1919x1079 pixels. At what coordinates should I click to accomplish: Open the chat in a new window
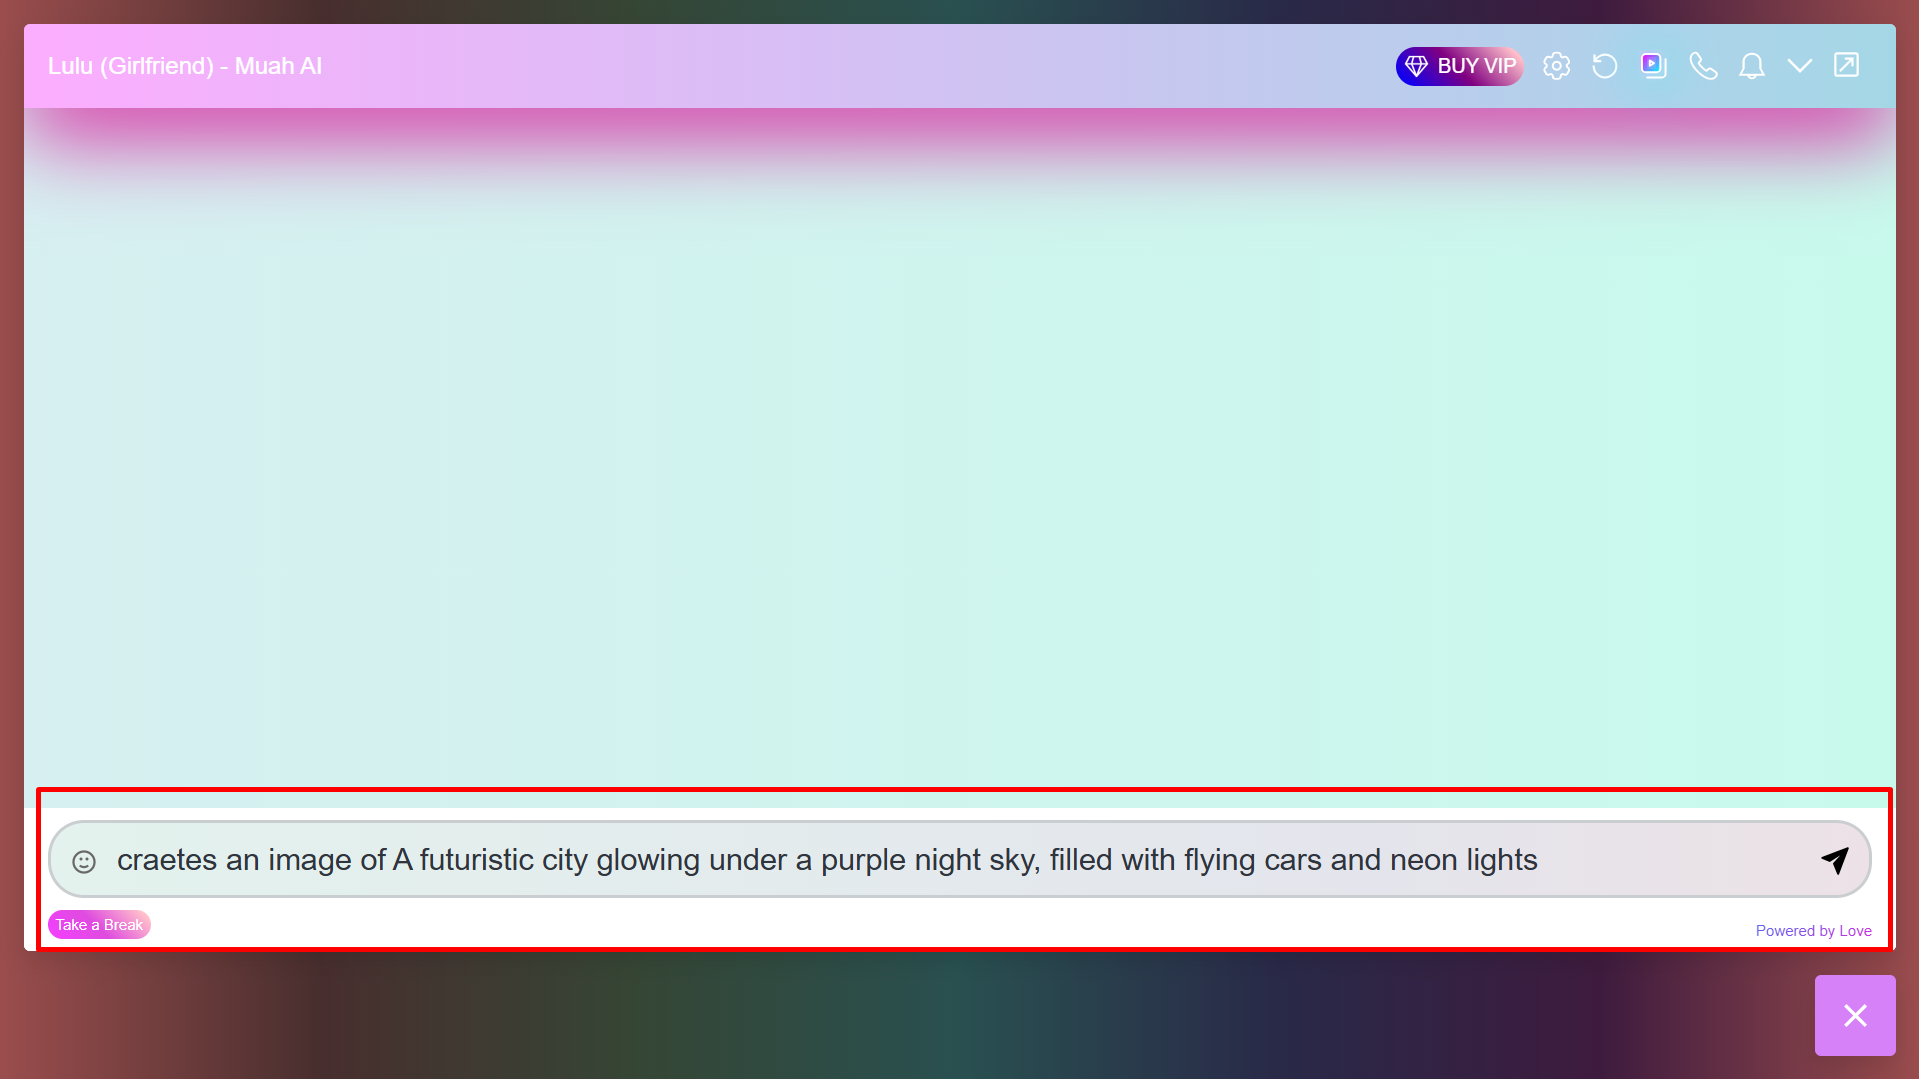point(1846,65)
